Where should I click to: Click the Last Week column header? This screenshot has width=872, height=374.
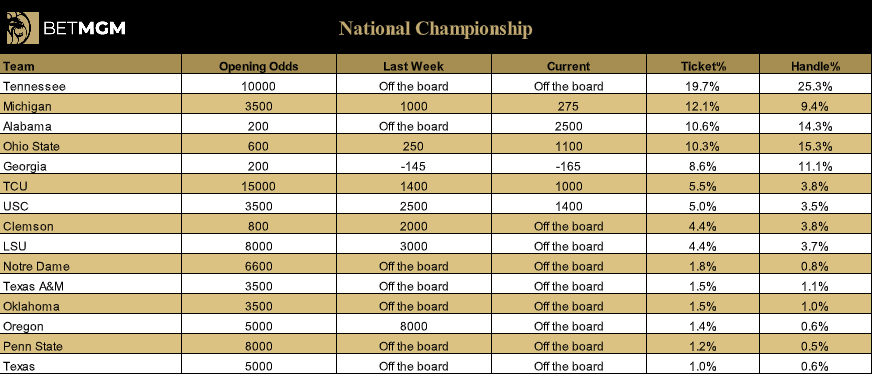tap(413, 66)
